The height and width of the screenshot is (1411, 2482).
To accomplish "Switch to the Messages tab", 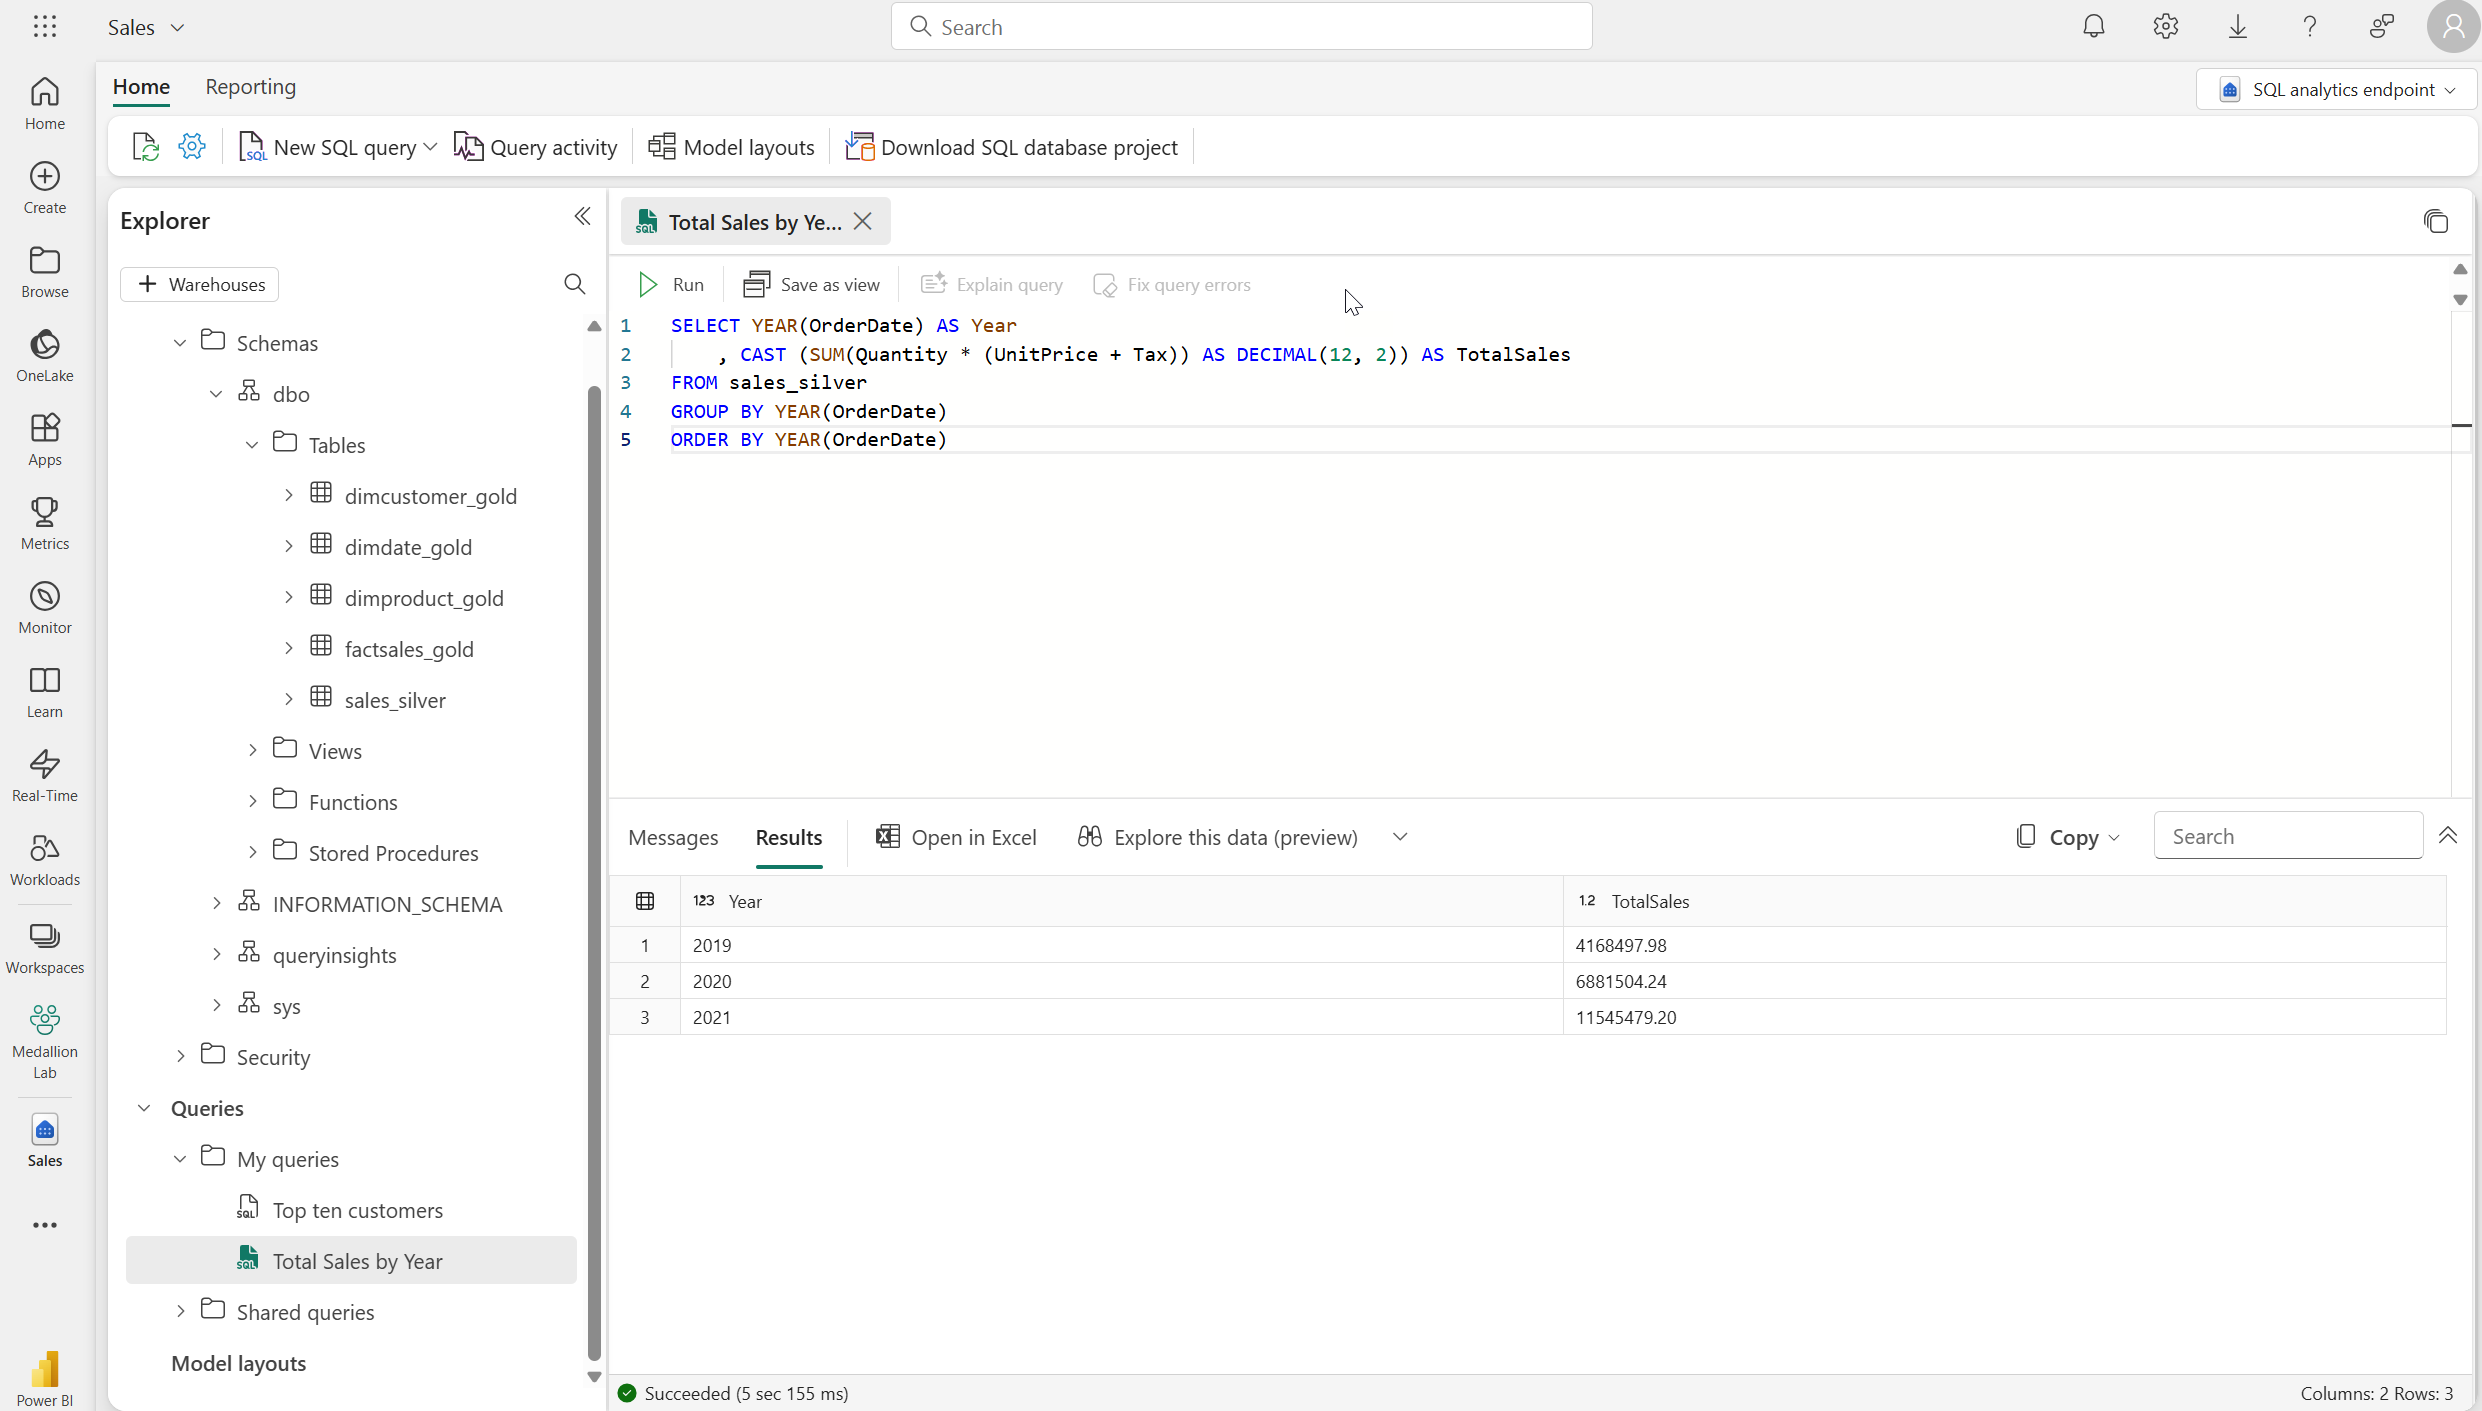I will (672, 837).
